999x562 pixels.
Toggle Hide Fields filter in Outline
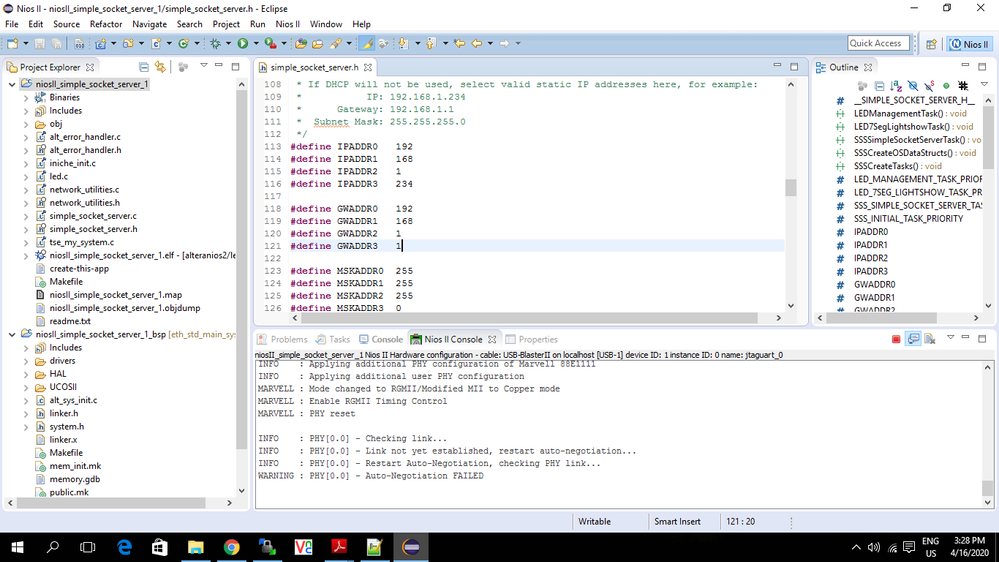tap(912, 87)
